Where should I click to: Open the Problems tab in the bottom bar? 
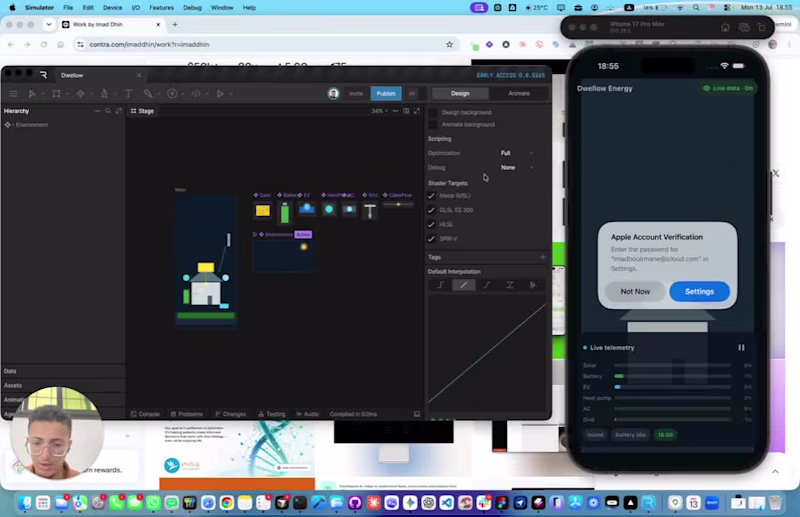click(187, 414)
